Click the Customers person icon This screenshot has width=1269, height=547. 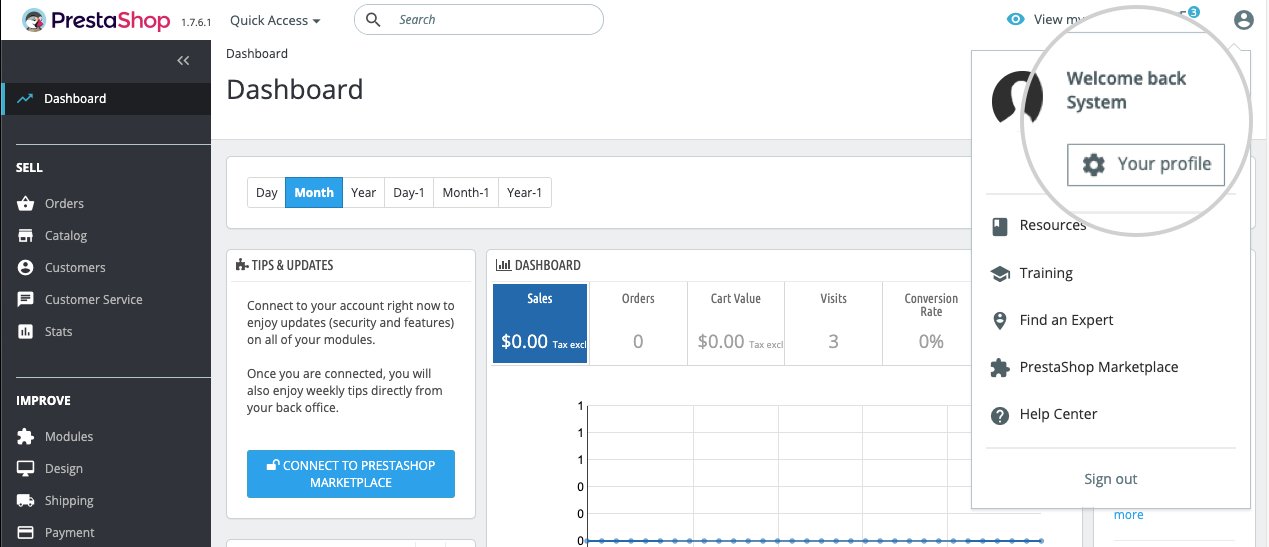(x=25, y=267)
